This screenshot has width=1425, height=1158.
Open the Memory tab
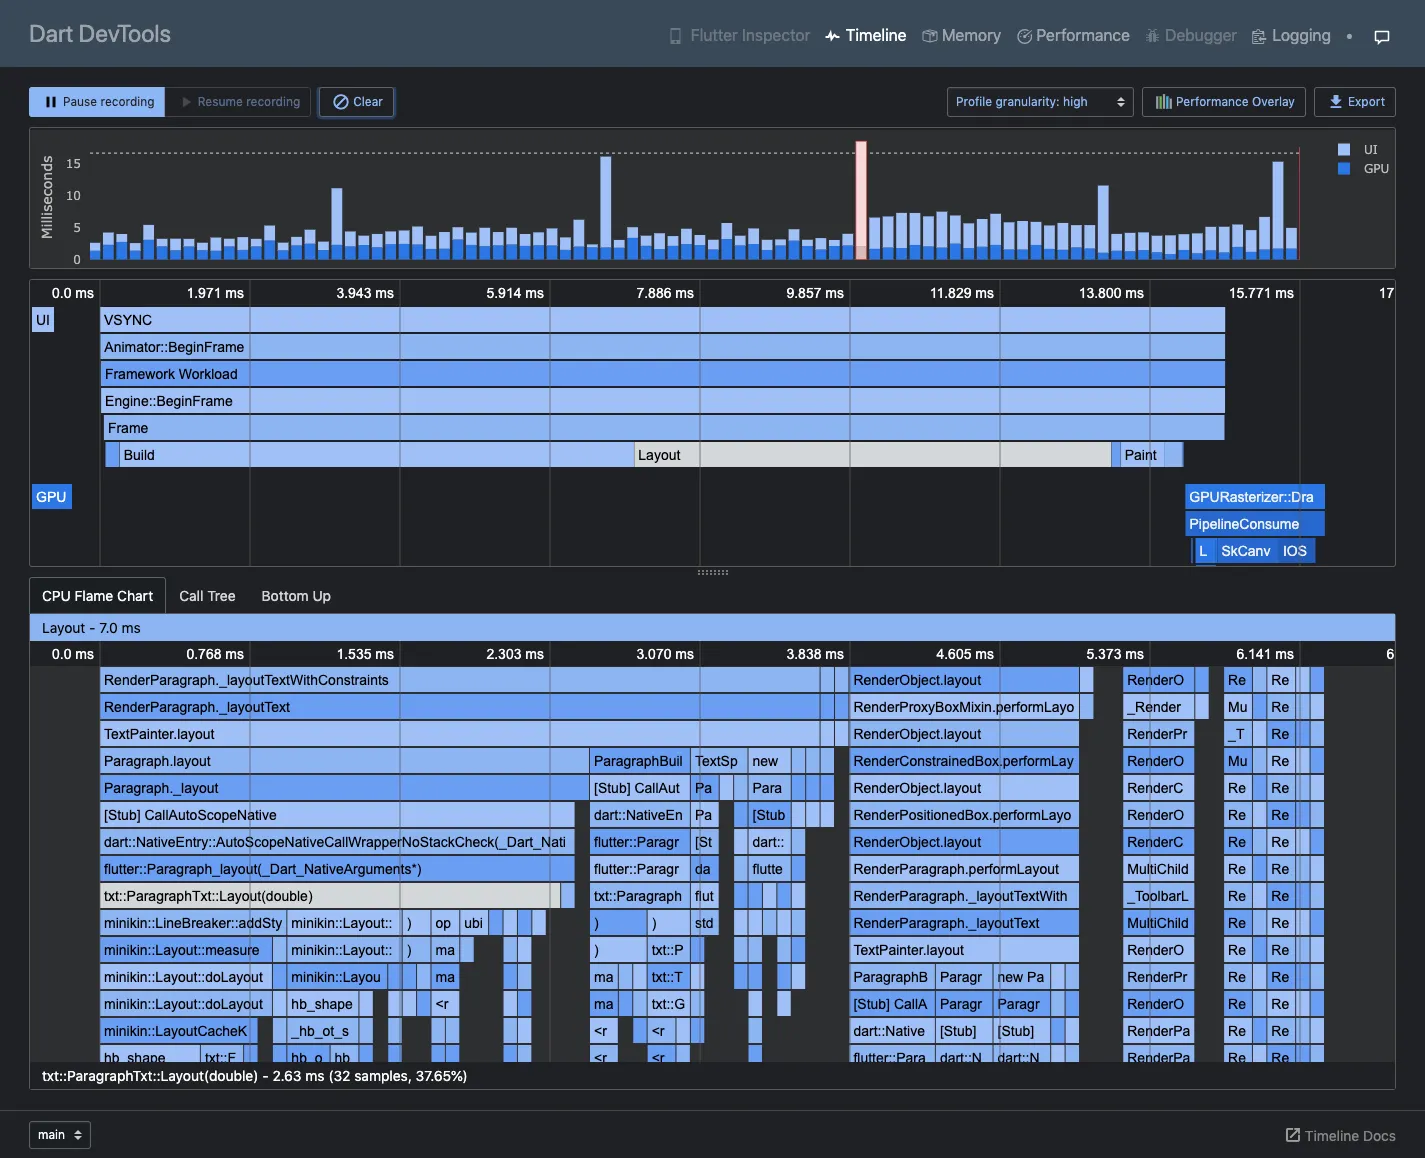pos(960,36)
